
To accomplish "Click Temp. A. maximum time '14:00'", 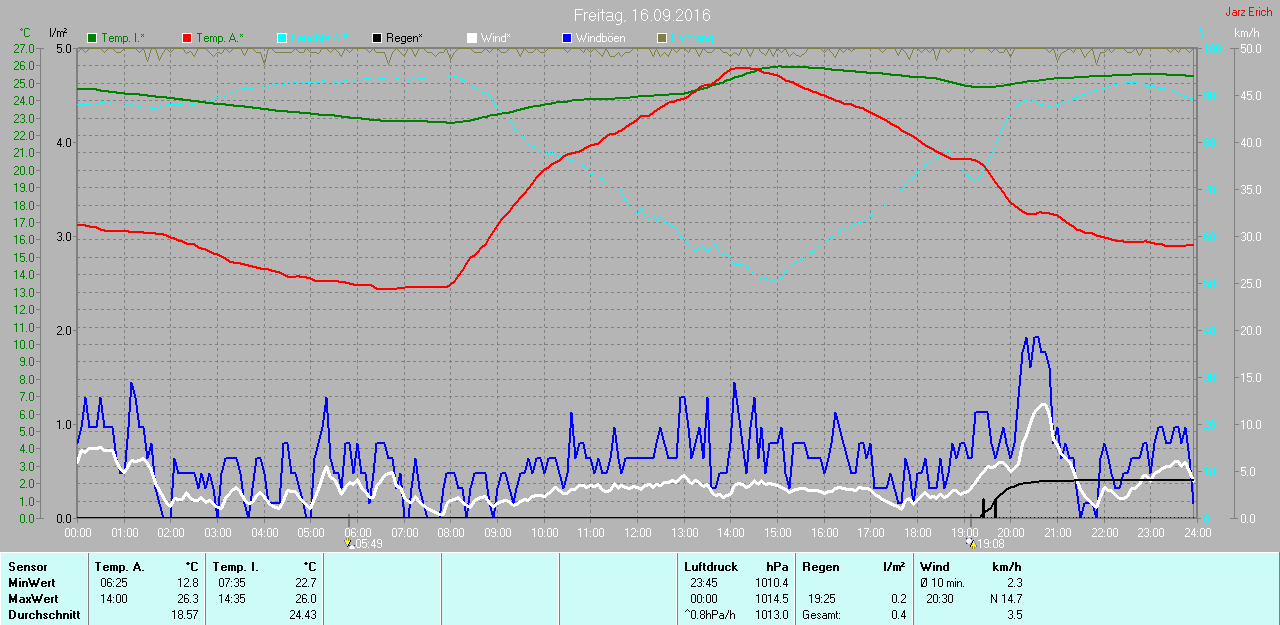I will [112, 599].
